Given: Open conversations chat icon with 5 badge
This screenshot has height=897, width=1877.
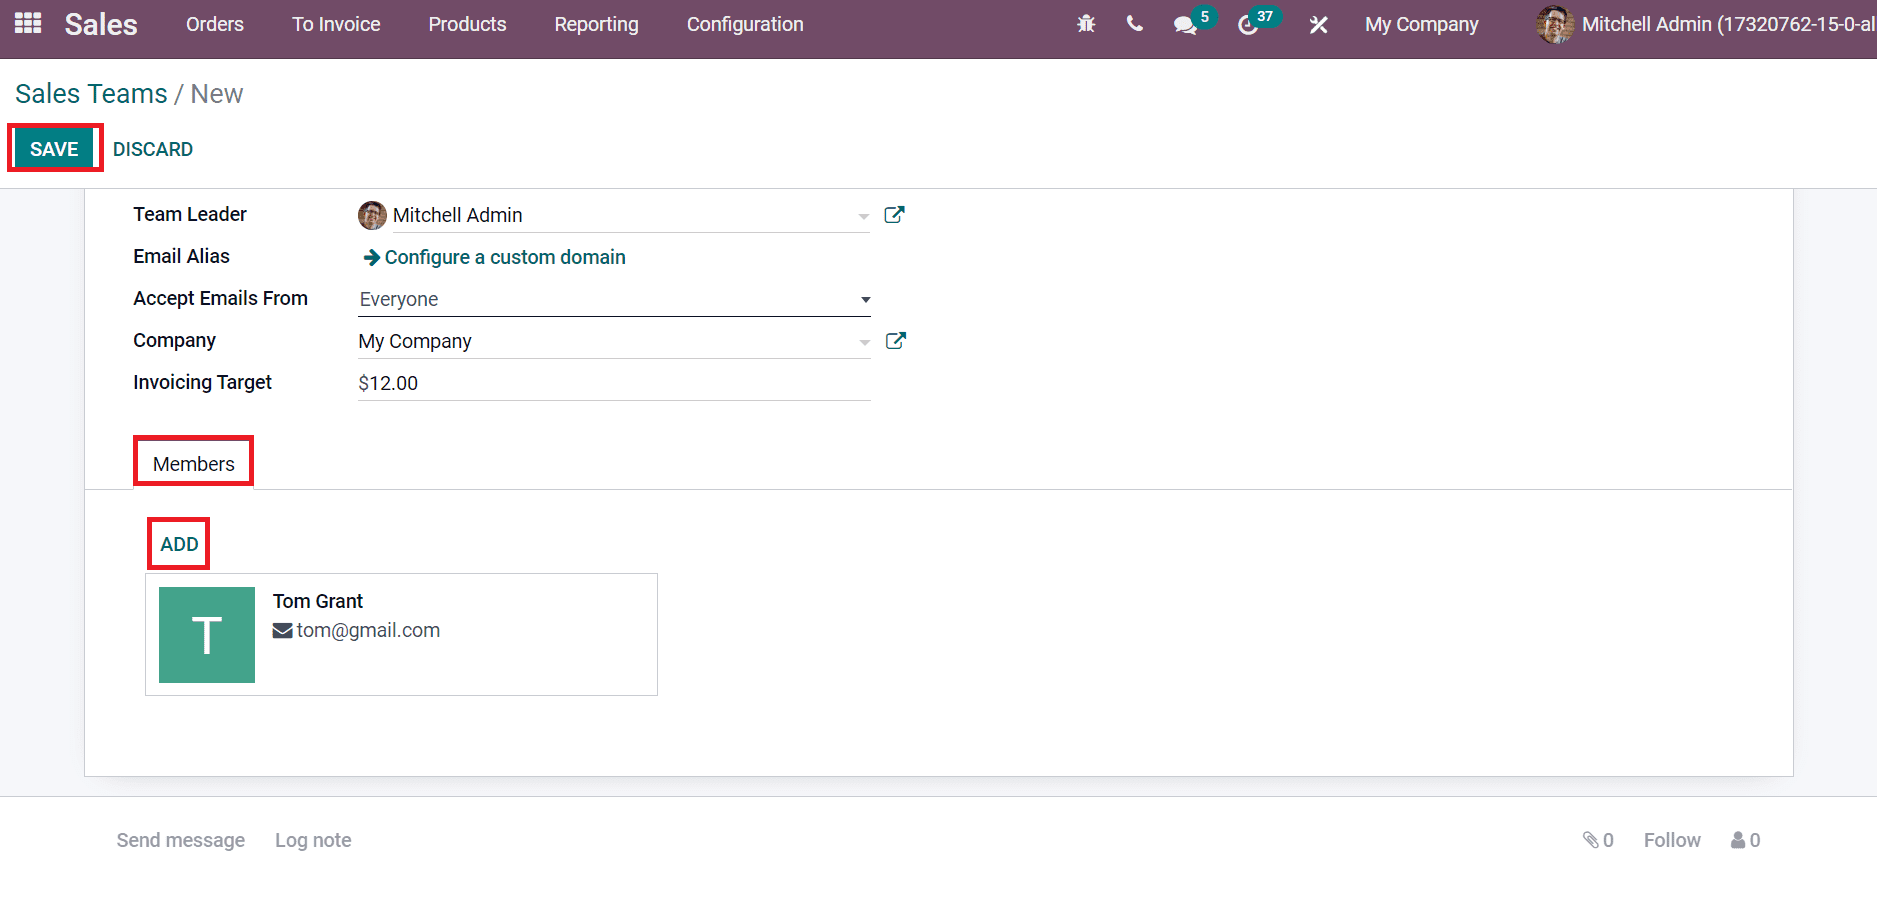Looking at the screenshot, I should [x=1194, y=22].
